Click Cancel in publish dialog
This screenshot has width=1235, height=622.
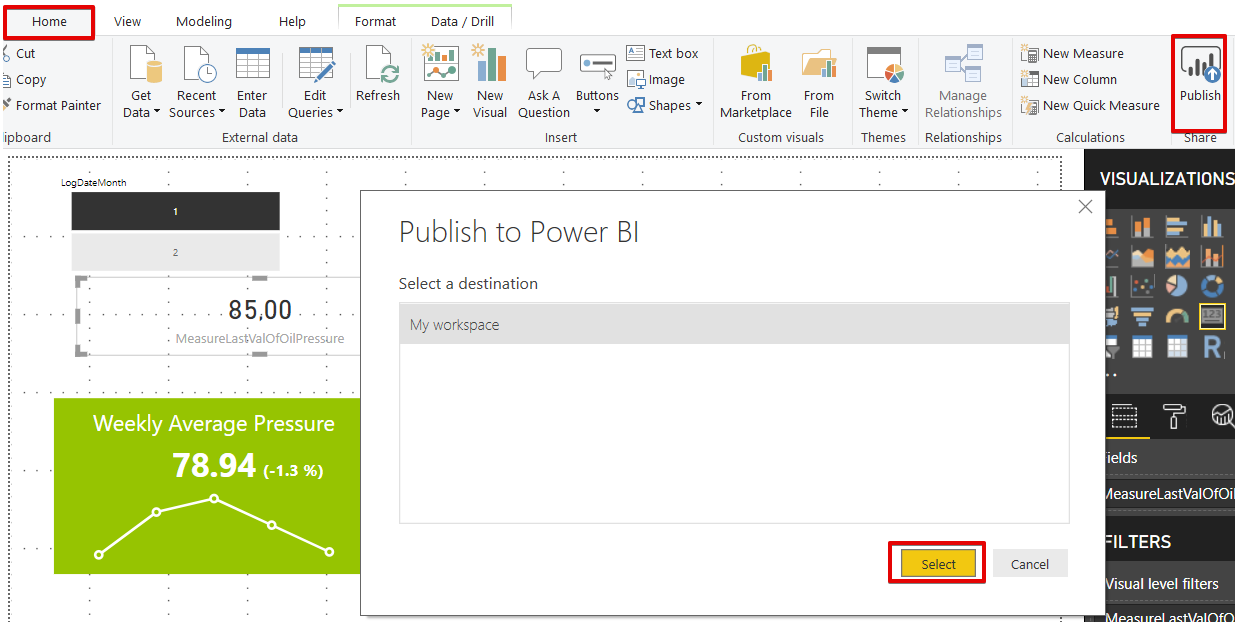(x=1029, y=564)
